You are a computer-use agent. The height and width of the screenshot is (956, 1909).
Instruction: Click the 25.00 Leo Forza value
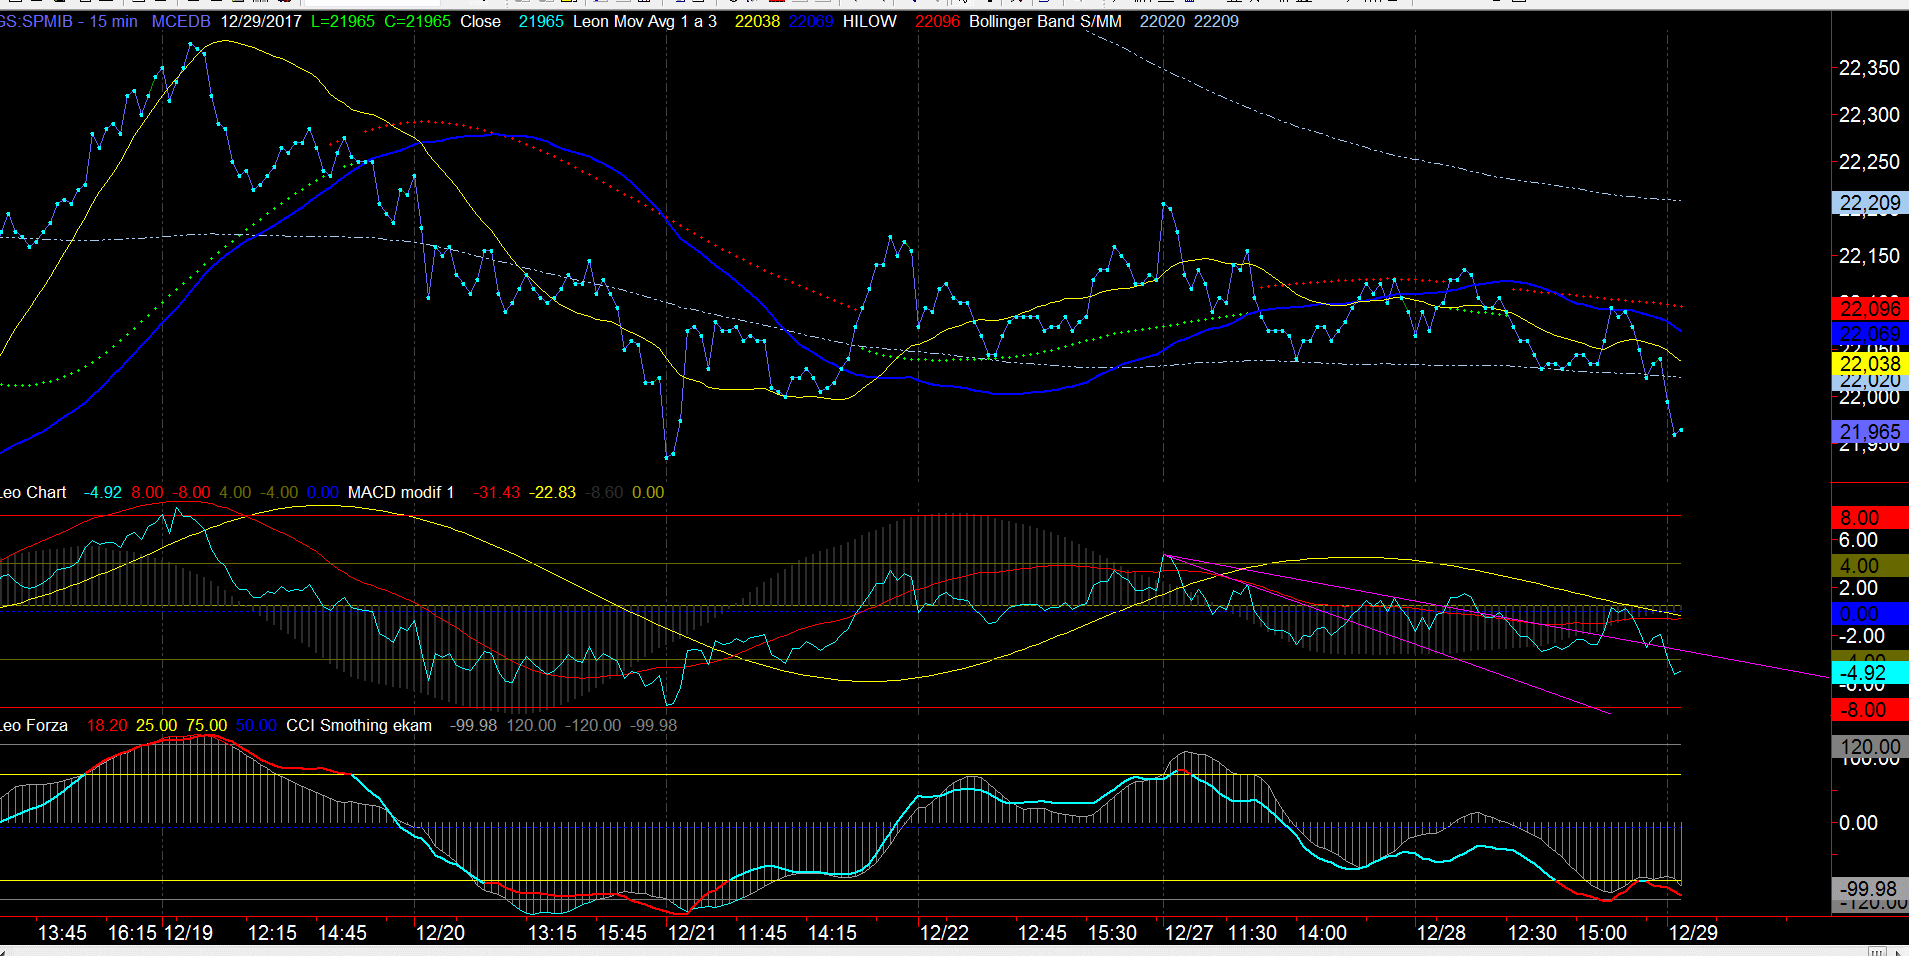tap(157, 725)
